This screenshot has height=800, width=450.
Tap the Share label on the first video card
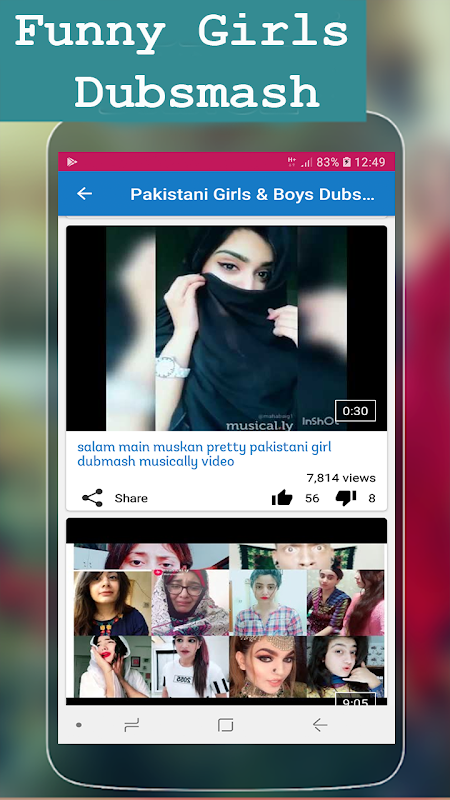131,498
